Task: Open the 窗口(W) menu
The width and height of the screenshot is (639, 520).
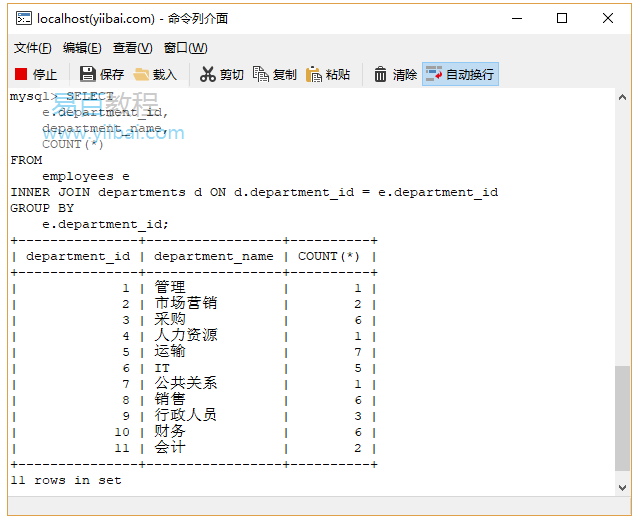Action: click(185, 48)
